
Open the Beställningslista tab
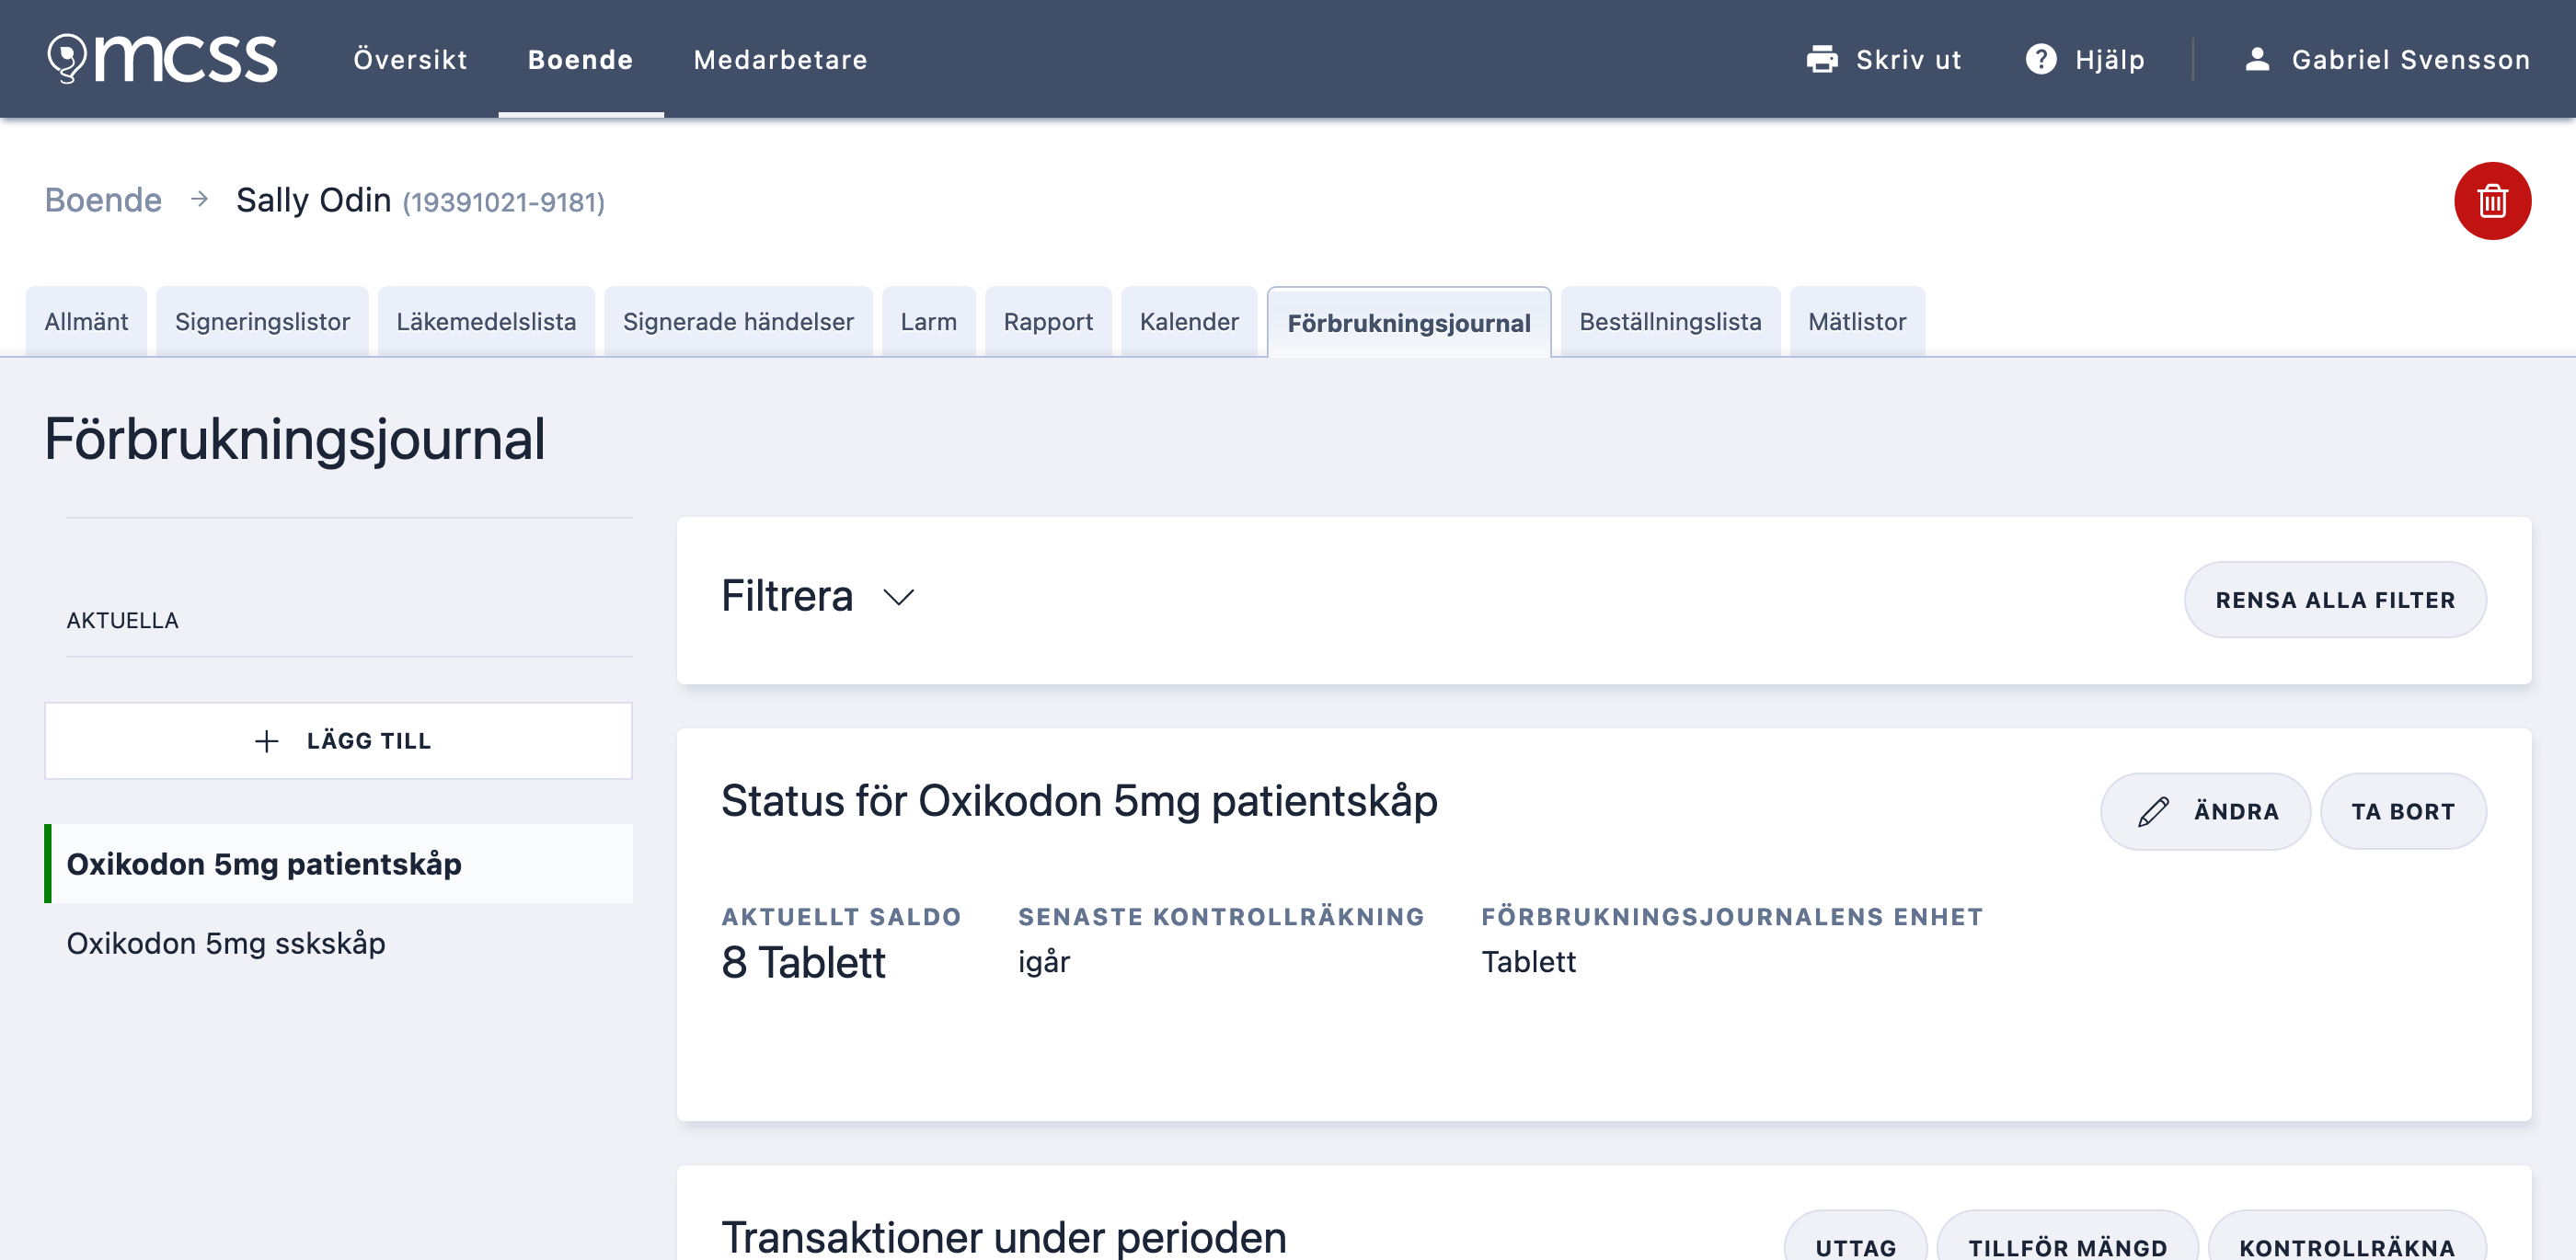click(1670, 321)
